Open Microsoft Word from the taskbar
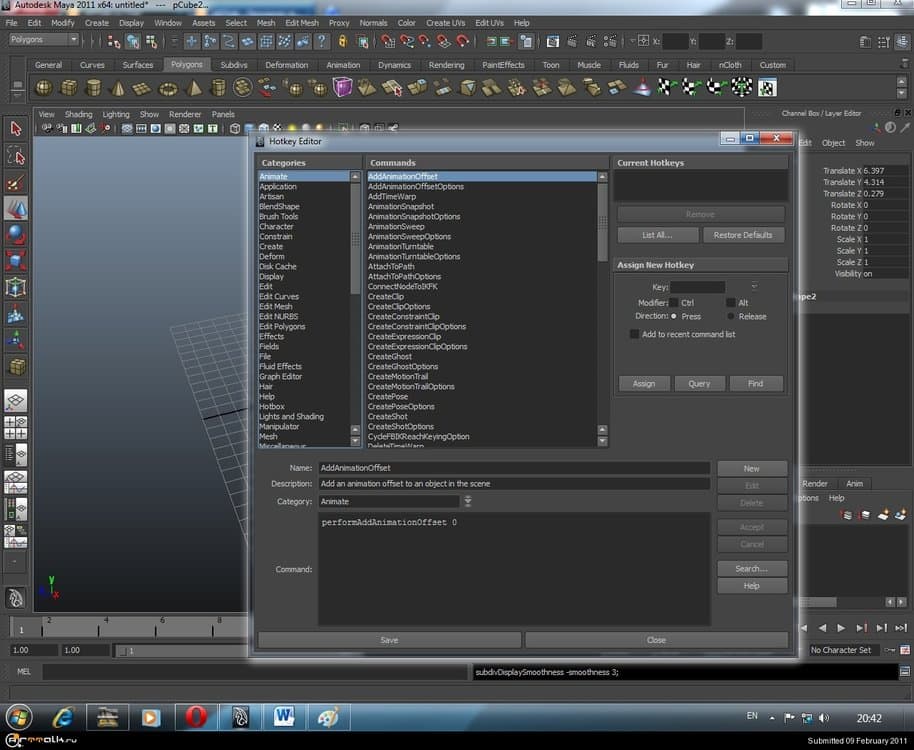This screenshot has width=914, height=750. pyautogui.click(x=284, y=717)
